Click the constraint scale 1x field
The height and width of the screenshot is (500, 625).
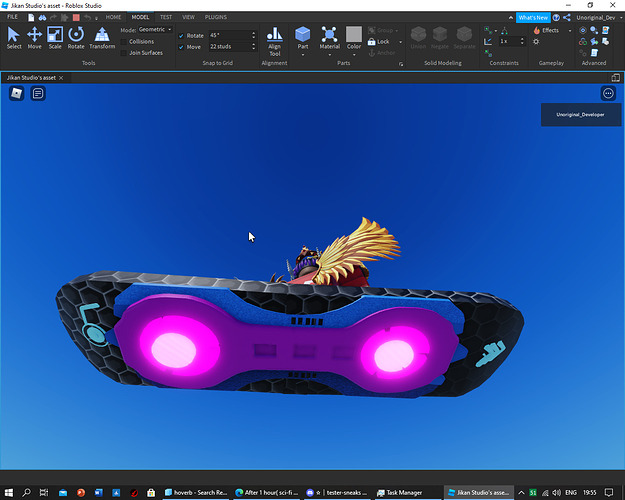tap(512, 41)
